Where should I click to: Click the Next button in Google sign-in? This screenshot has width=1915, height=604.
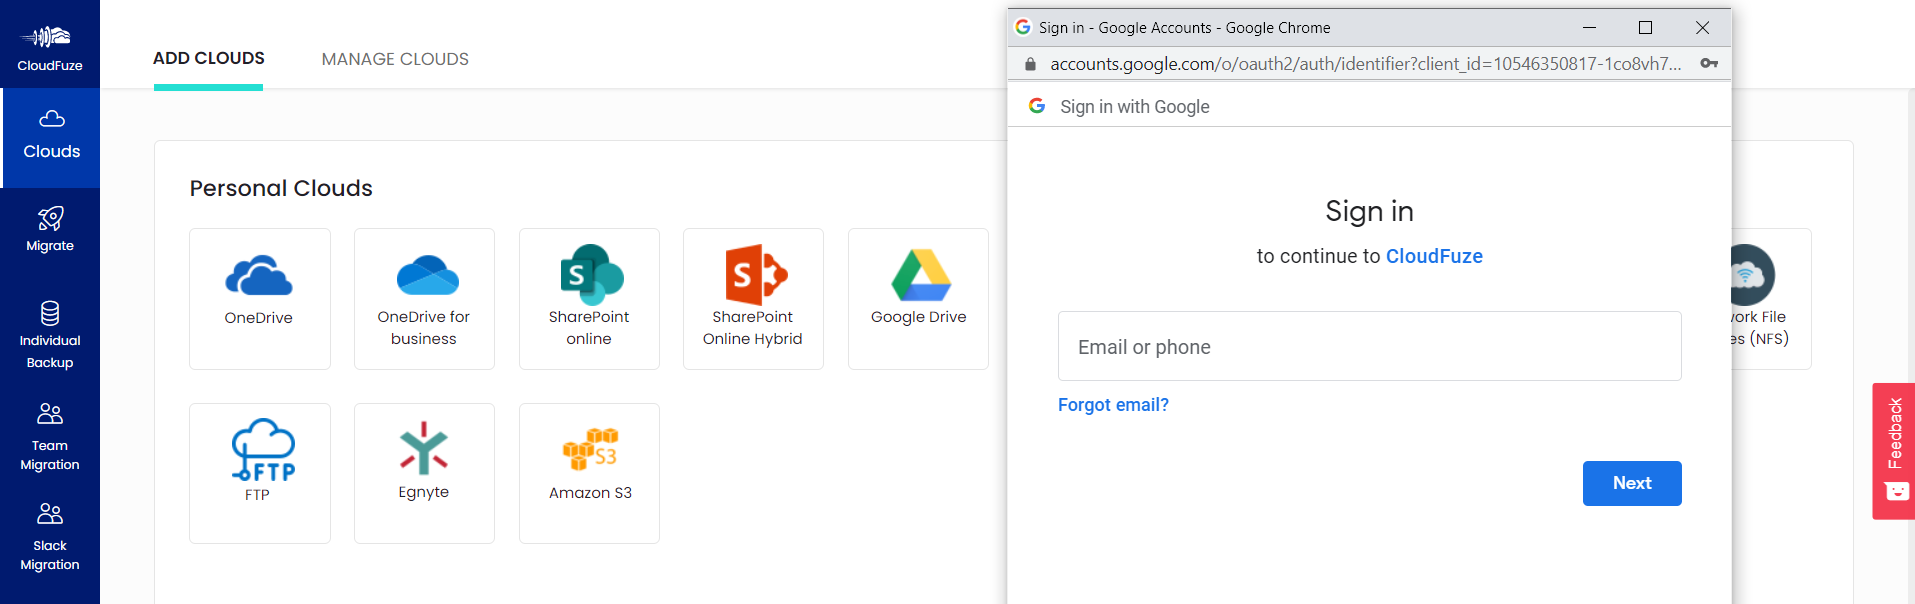pos(1632,483)
